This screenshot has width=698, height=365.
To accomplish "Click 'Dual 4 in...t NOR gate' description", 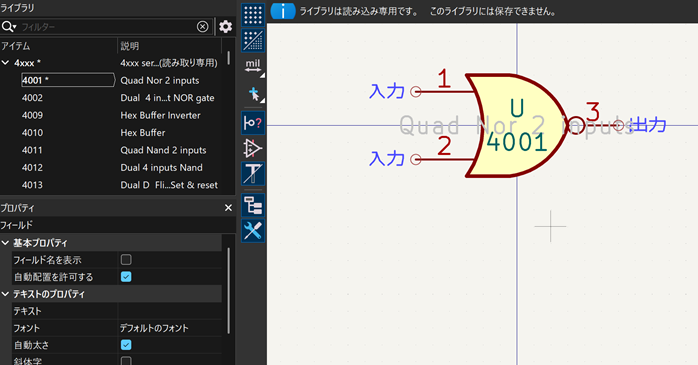I will (167, 98).
